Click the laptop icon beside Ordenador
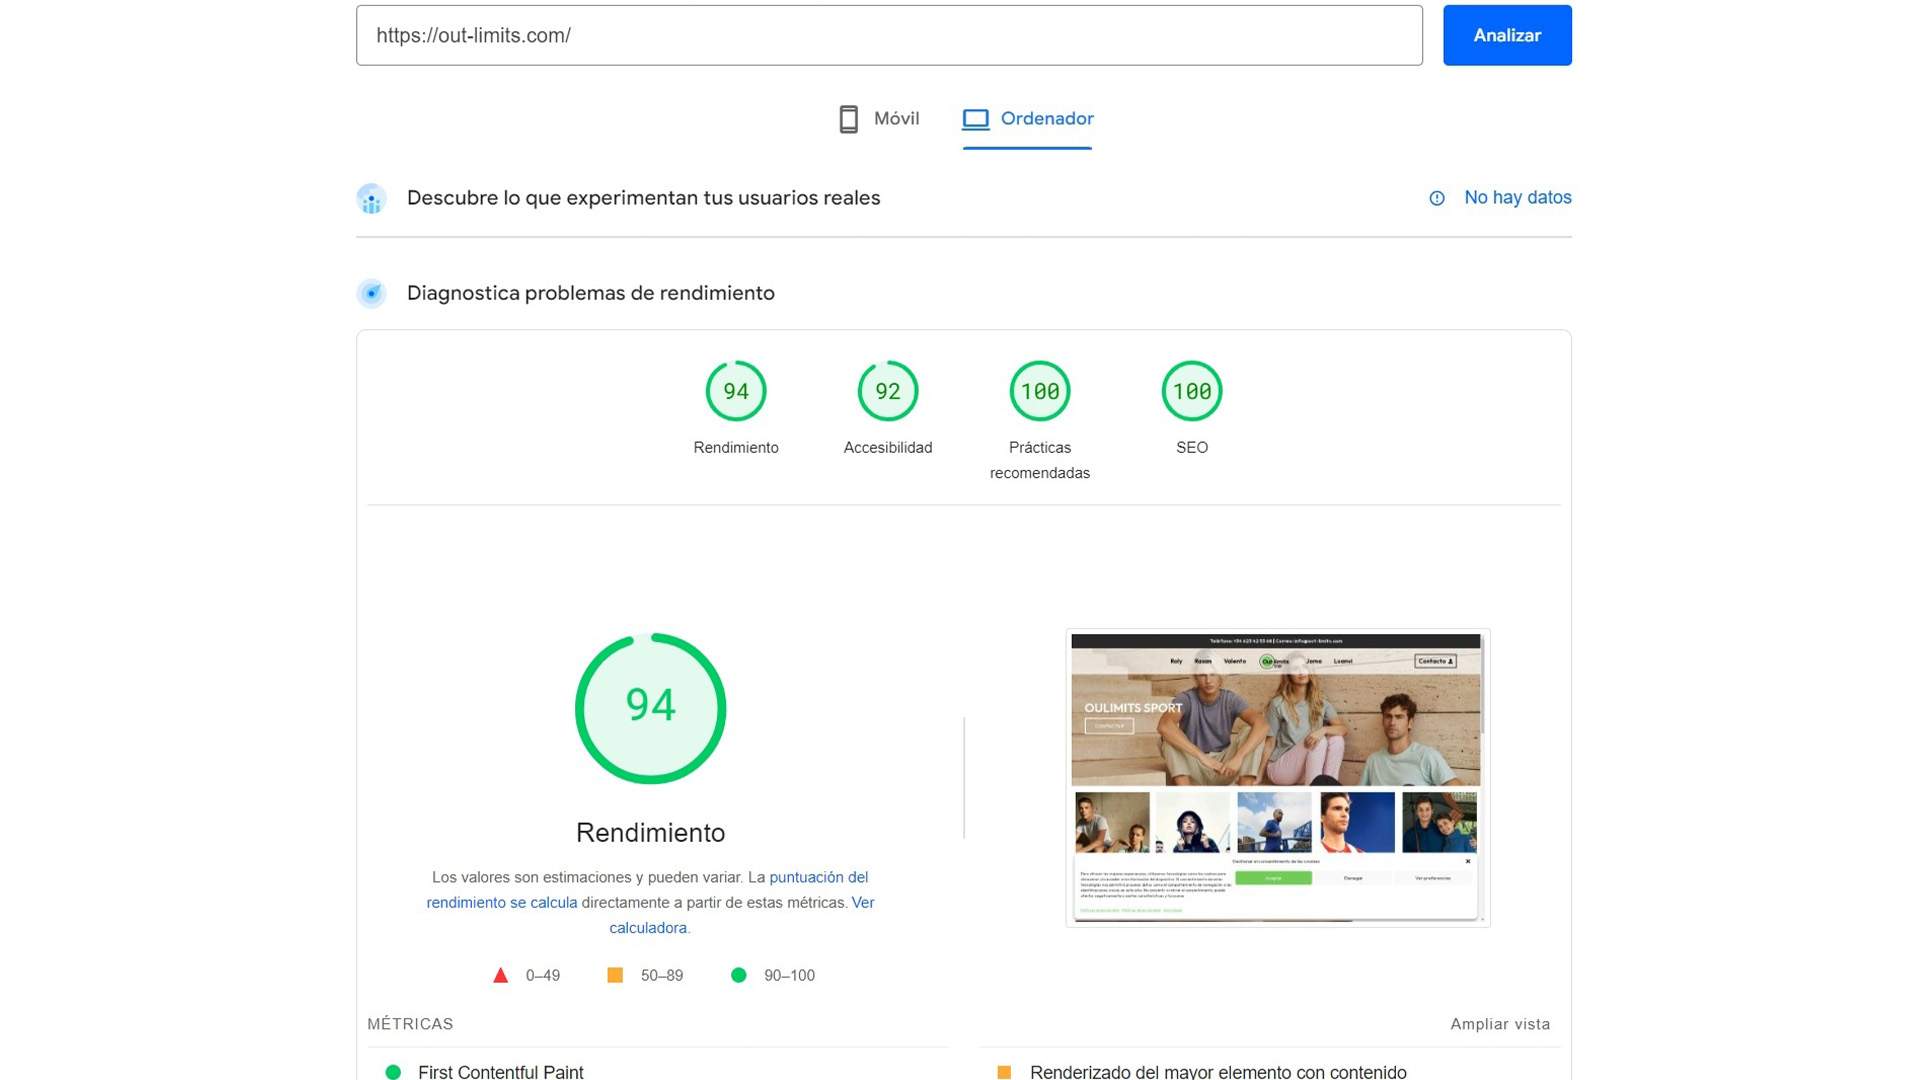The image size is (1920, 1080). click(x=975, y=119)
